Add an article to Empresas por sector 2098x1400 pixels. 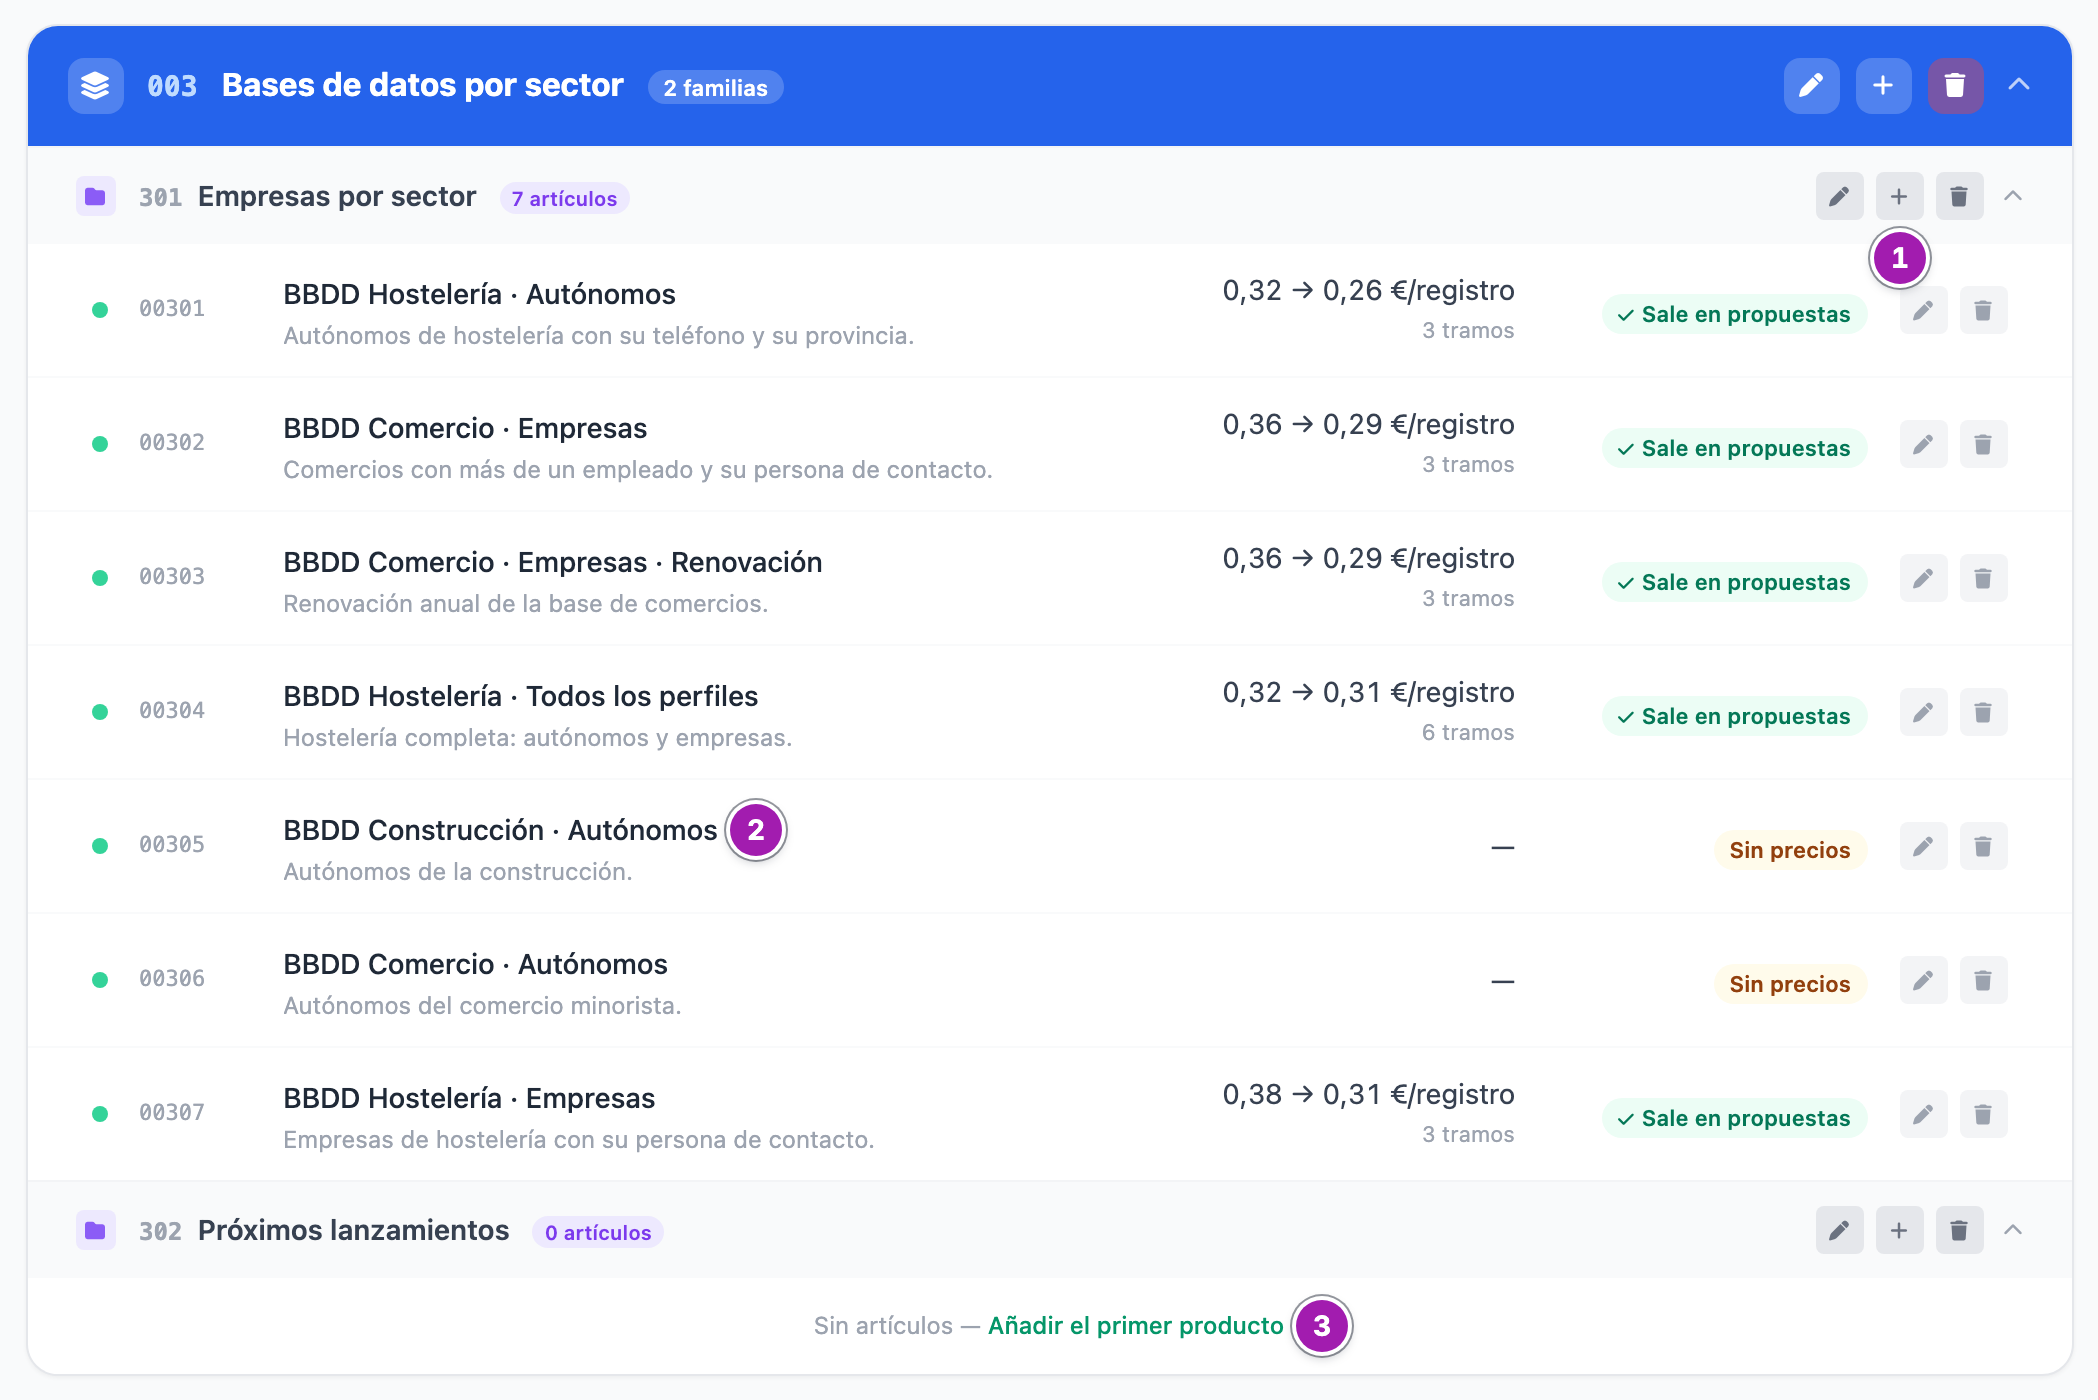click(1899, 196)
